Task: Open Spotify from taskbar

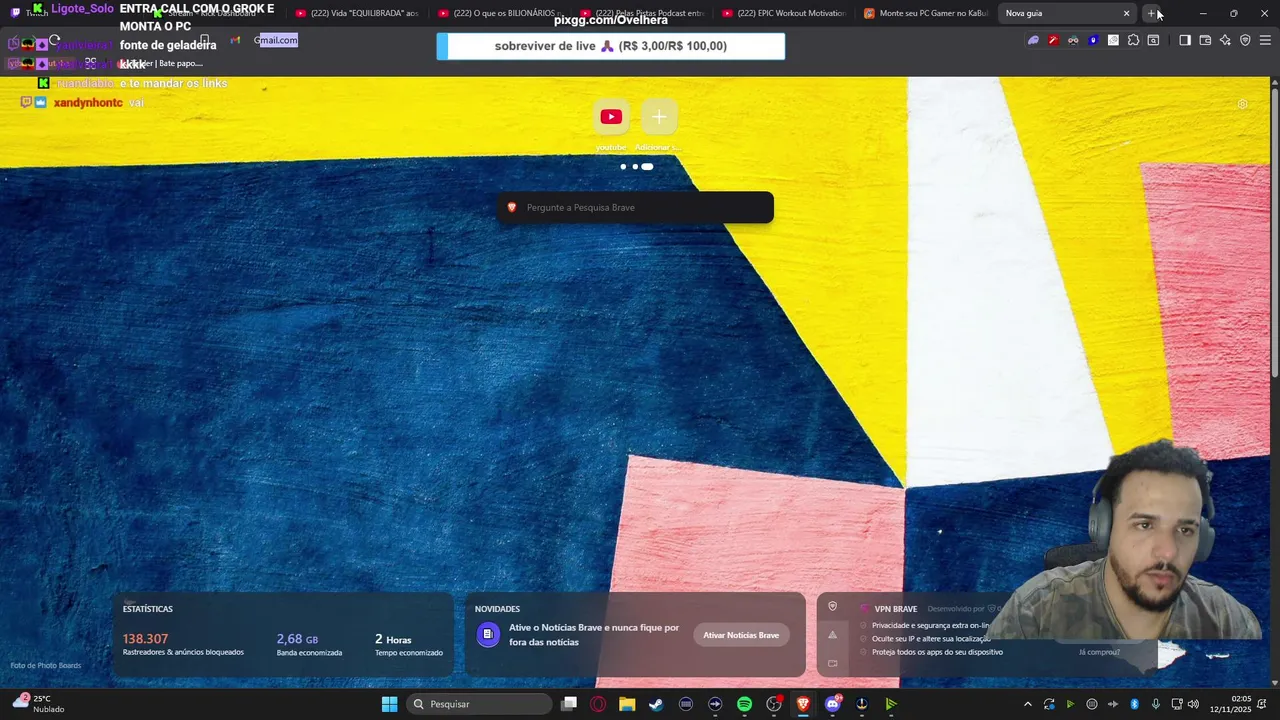Action: [744, 704]
